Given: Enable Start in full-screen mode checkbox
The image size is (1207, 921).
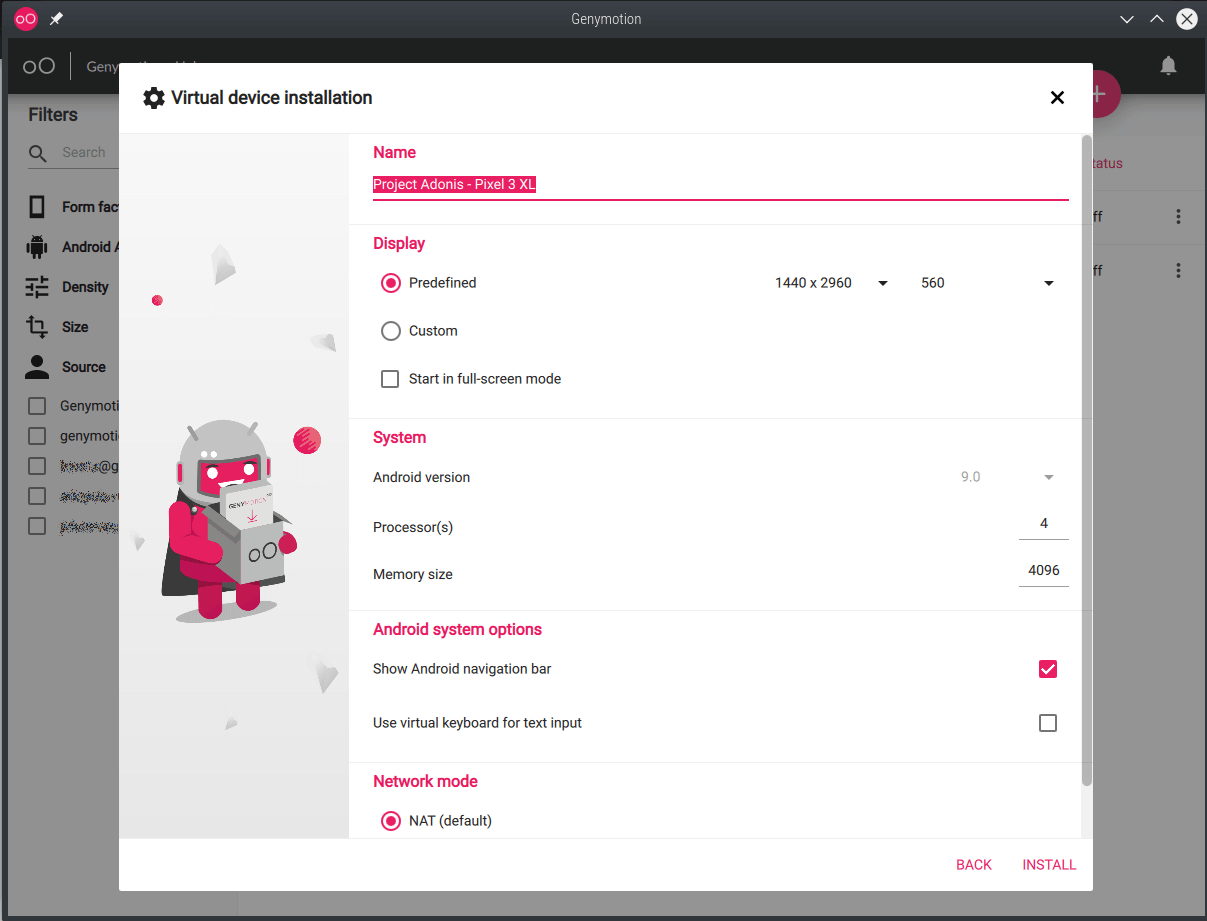Looking at the screenshot, I should (390, 379).
